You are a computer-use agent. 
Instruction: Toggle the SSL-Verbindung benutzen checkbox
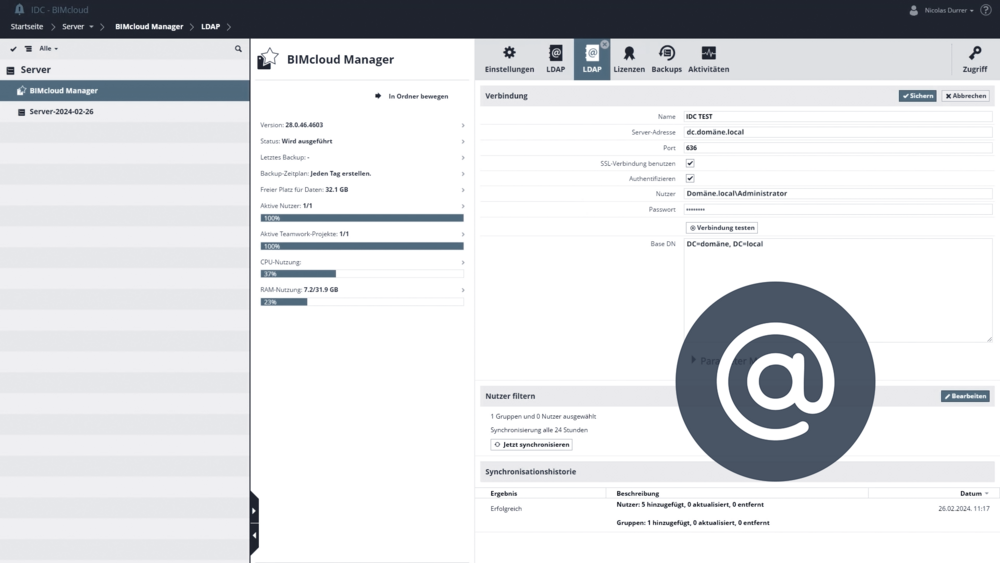690,163
